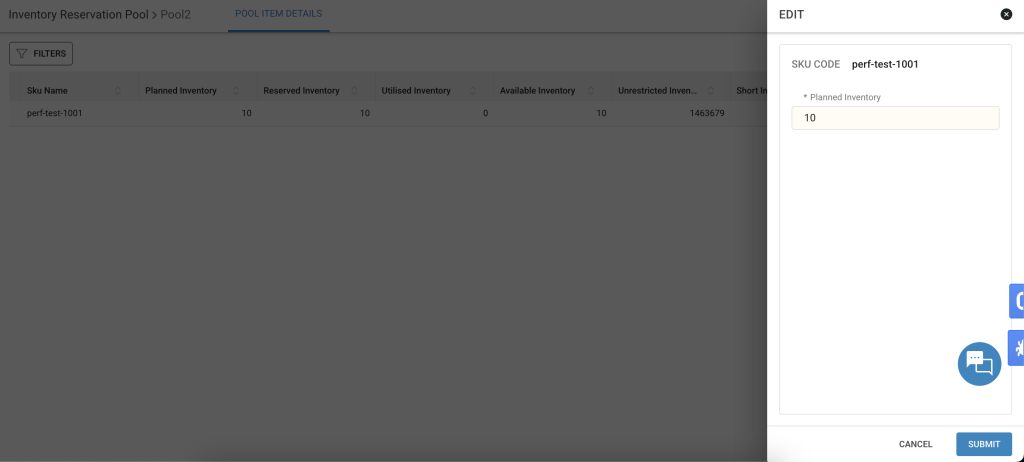Sort by Sku Name column arrows
The height and width of the screenshot is (462, 1024).
click(118, 91)
